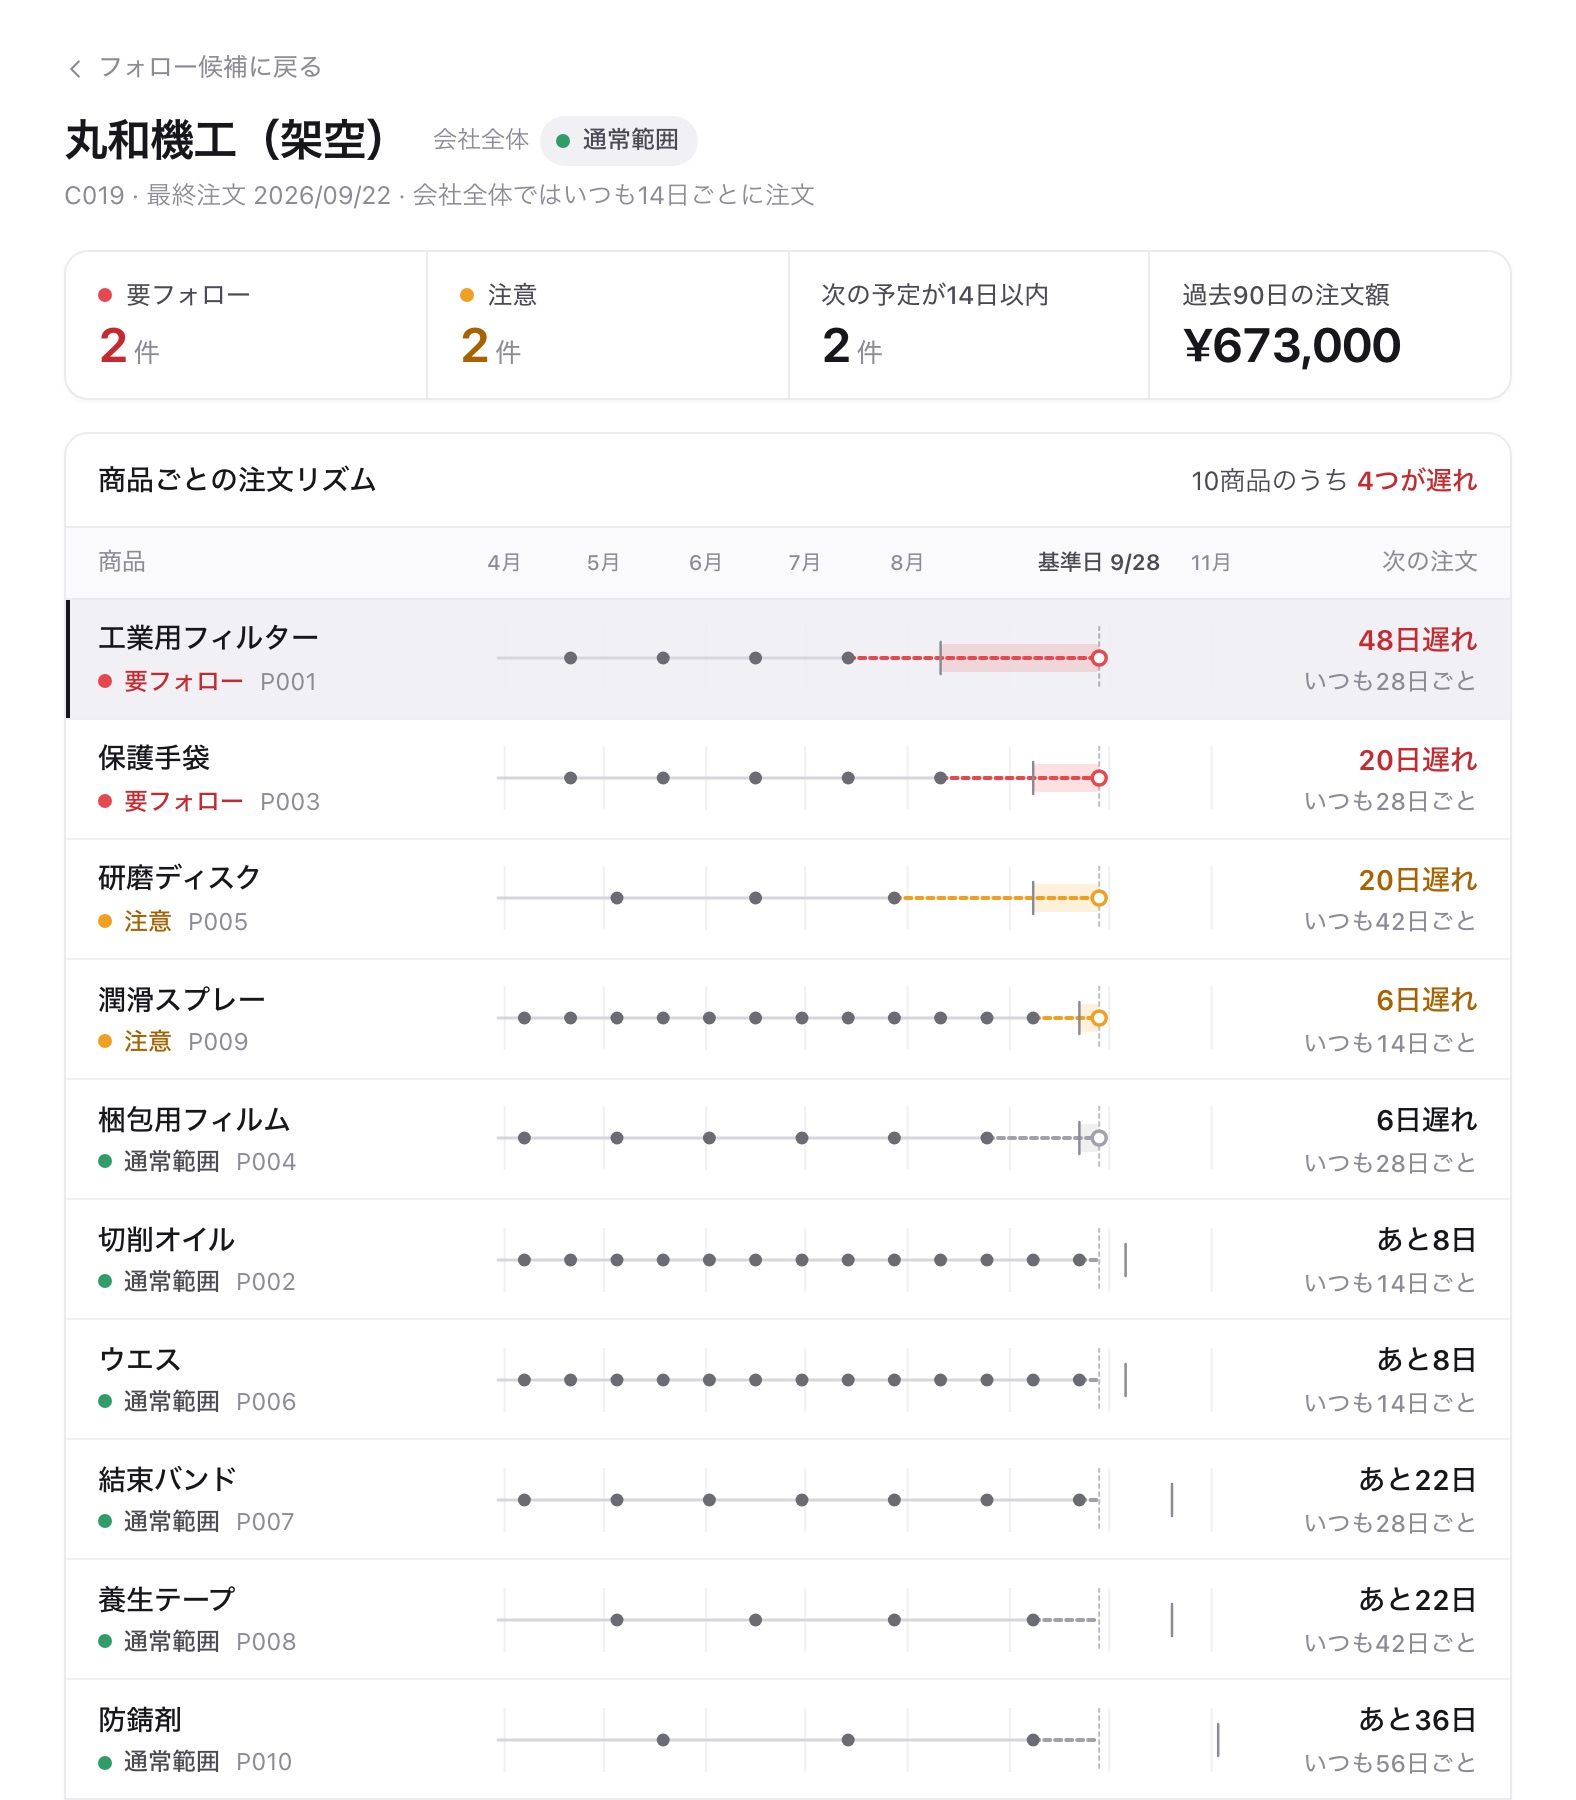1576x1800 pixels.
Task: Click the P007 product code
Action: point(265,1522)
